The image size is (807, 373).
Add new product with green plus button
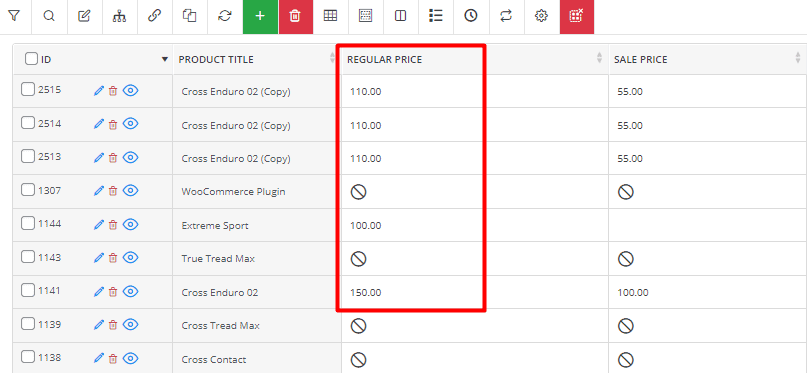coord(260,16)
